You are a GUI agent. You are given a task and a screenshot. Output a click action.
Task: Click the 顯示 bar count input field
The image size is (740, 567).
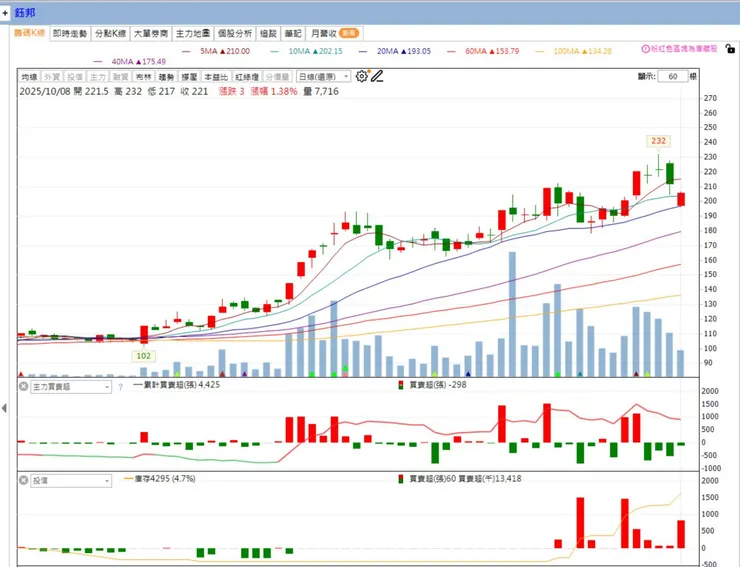(673, 76)
